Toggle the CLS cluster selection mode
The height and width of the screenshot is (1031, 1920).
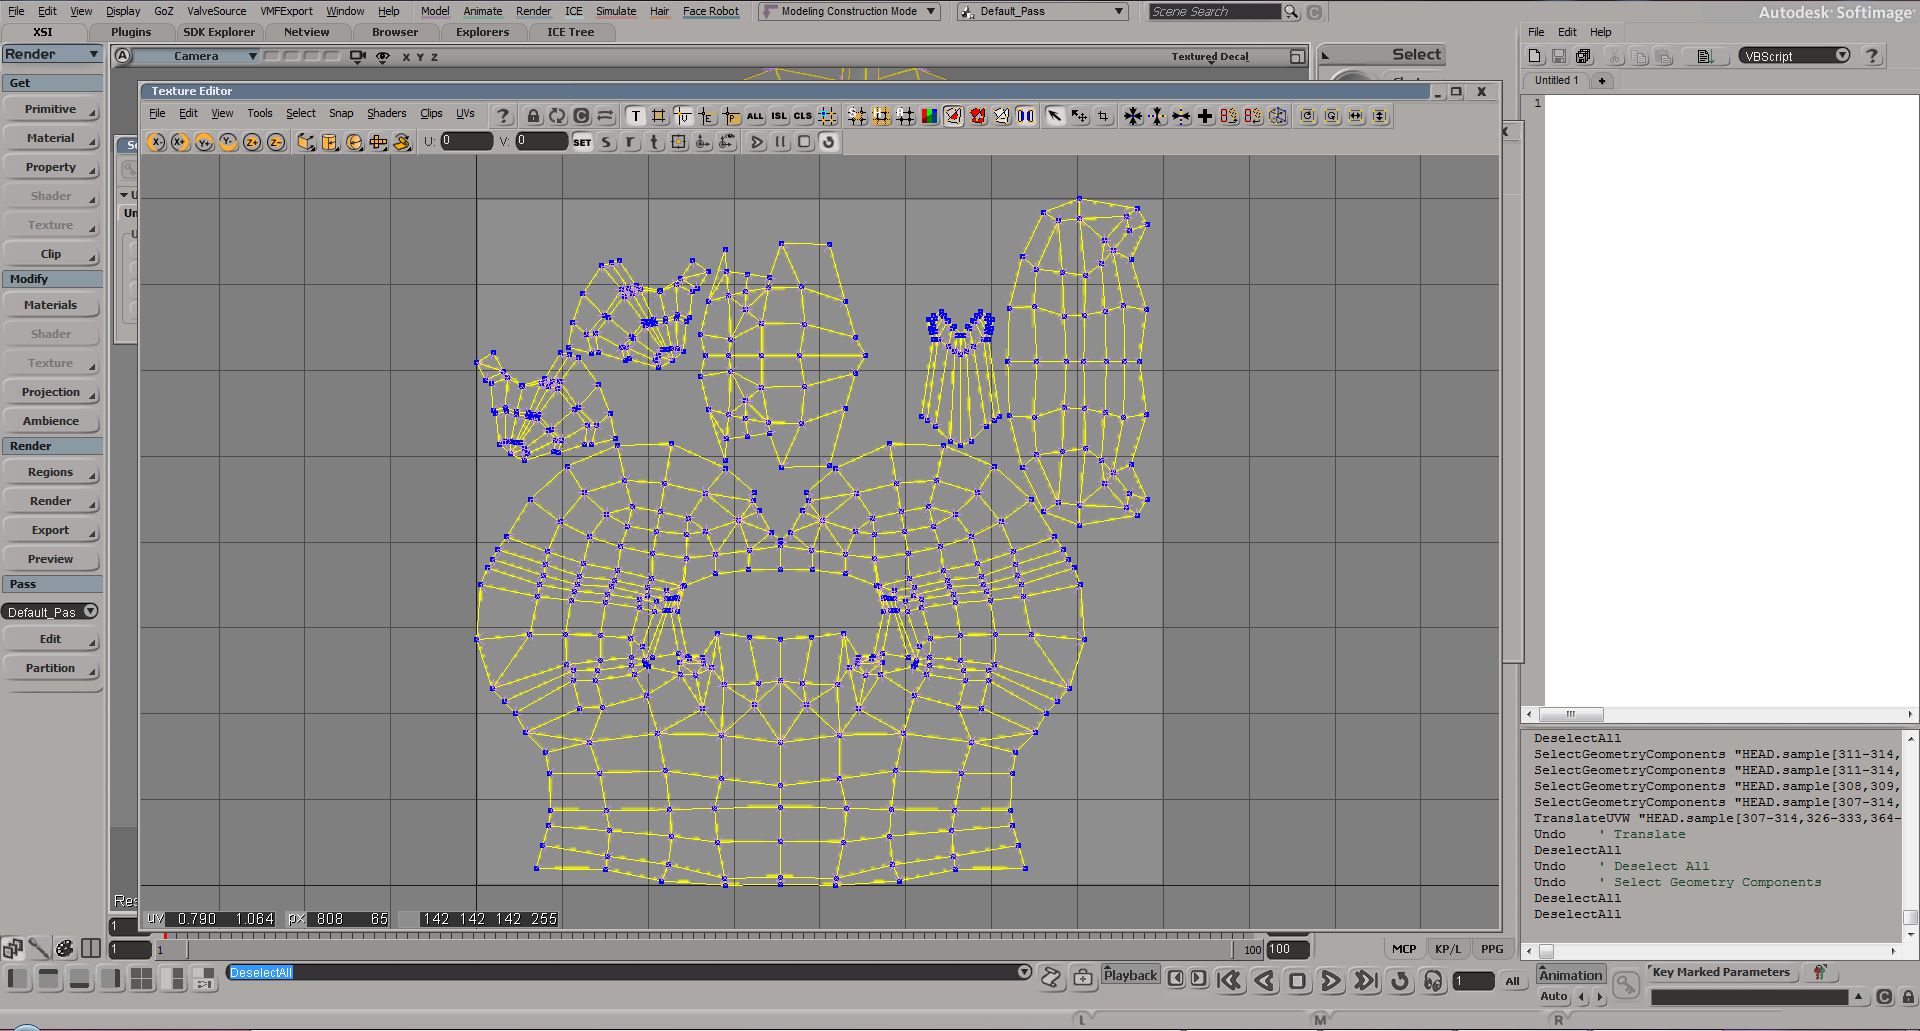tap(801, 116)
